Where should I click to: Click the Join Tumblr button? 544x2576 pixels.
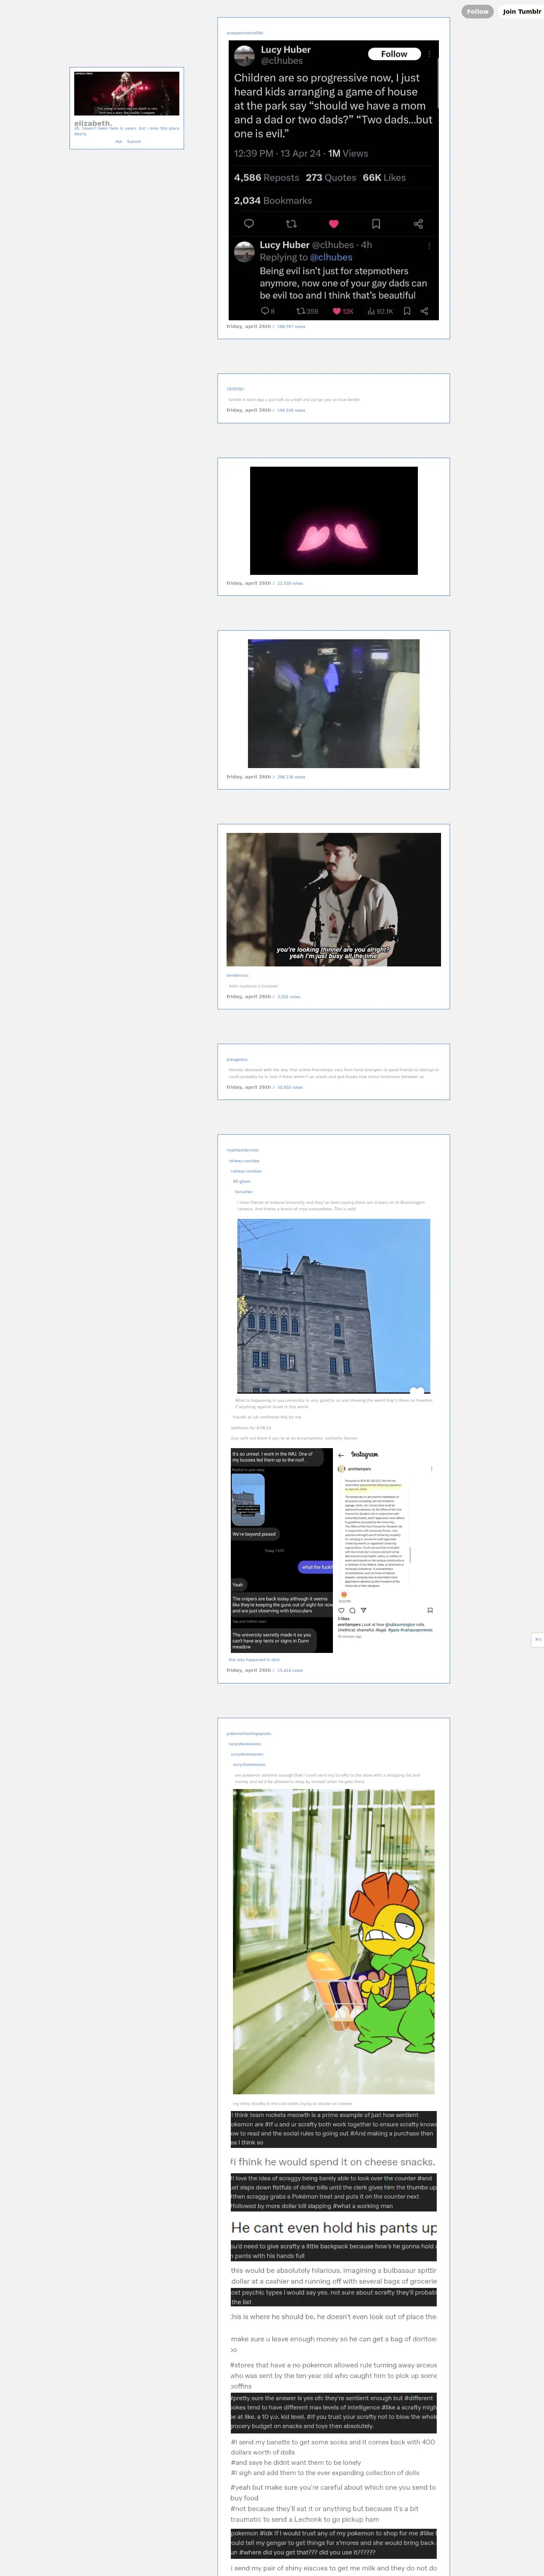521,12
